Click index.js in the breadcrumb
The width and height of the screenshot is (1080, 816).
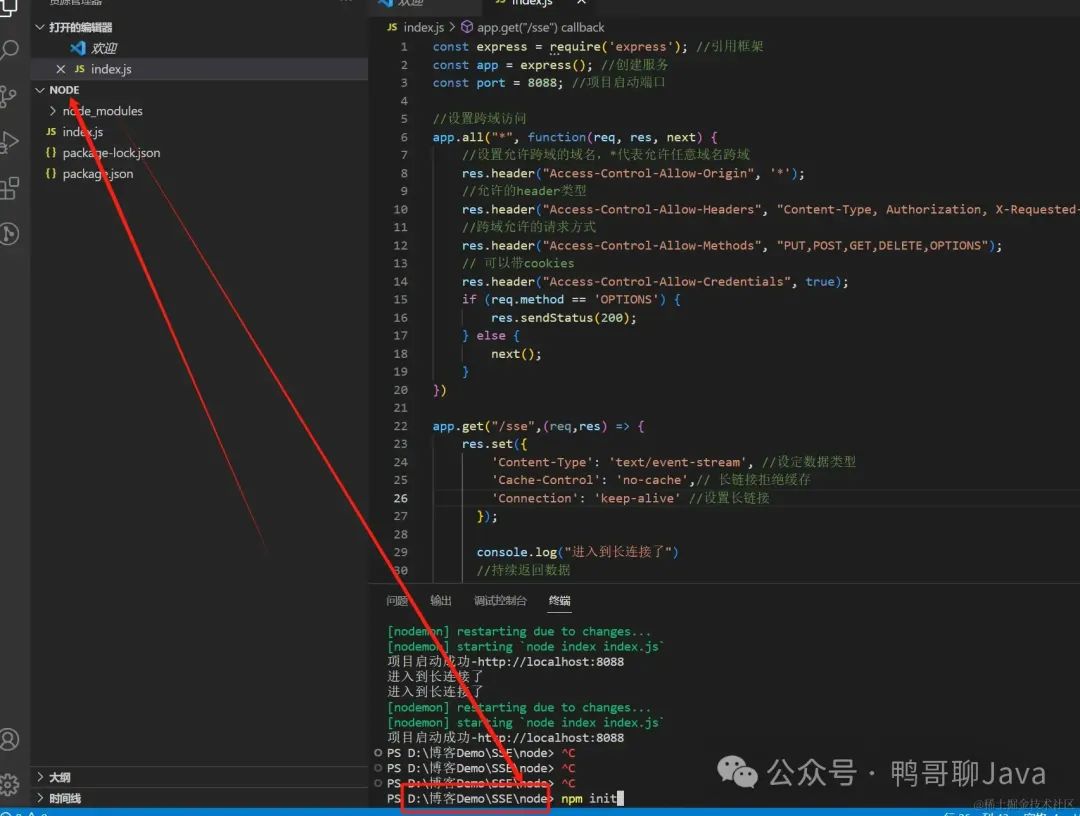[423, 27]
